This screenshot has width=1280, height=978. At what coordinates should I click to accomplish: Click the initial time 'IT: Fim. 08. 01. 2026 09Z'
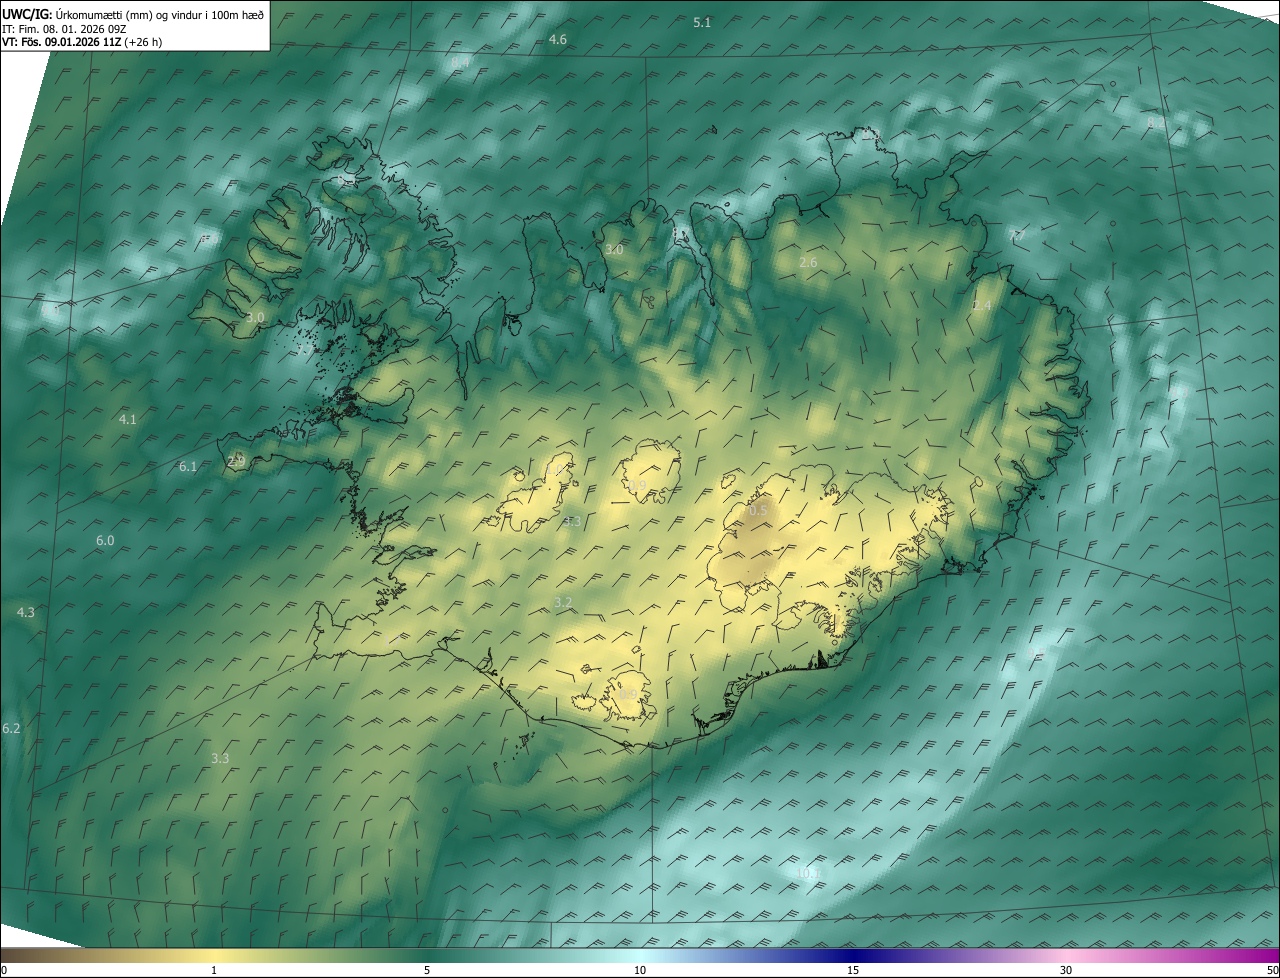point(64,29)
